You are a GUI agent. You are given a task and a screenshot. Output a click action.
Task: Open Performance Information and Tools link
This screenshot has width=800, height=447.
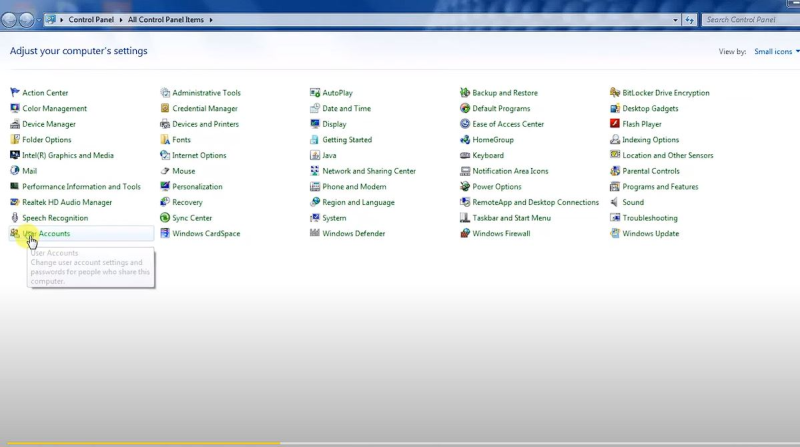(81, 186)
